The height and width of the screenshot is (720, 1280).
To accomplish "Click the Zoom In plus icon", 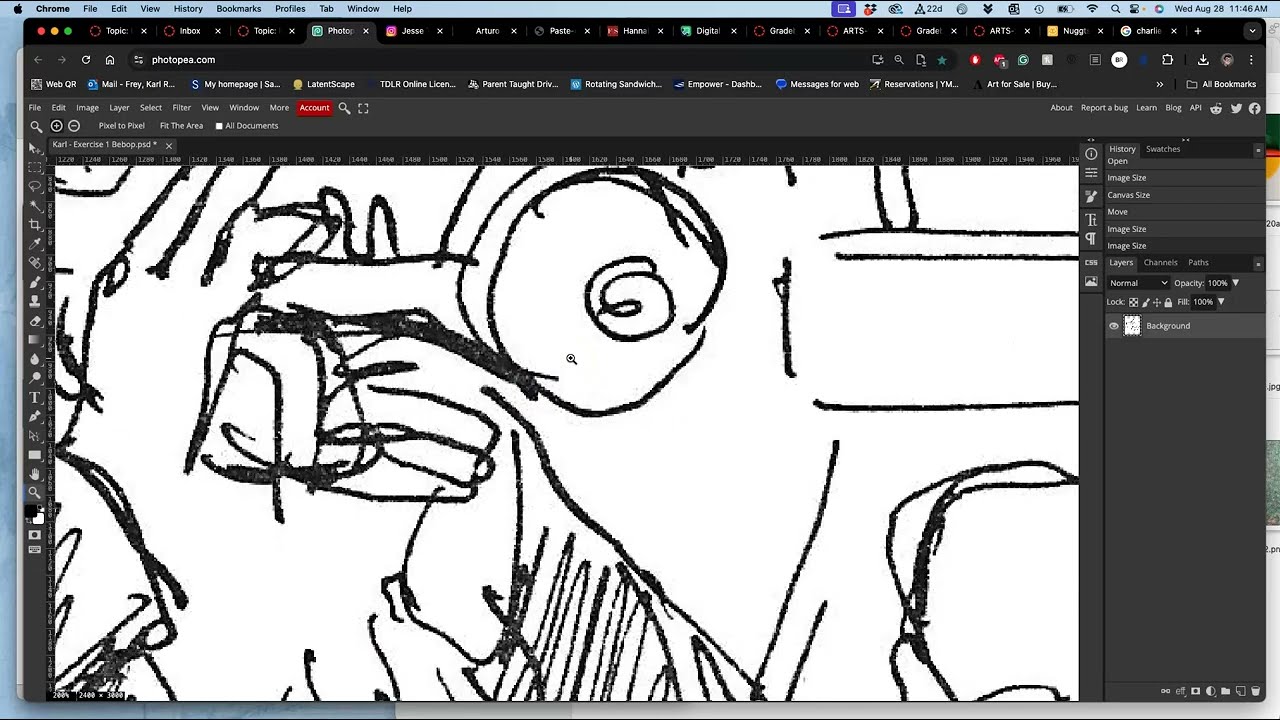I will tap(56, 126).
